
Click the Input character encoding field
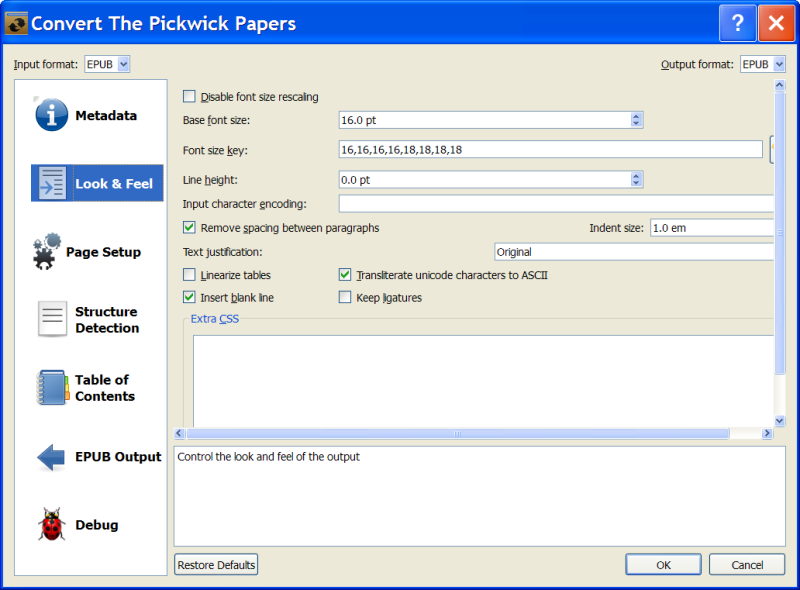[556, 204]
